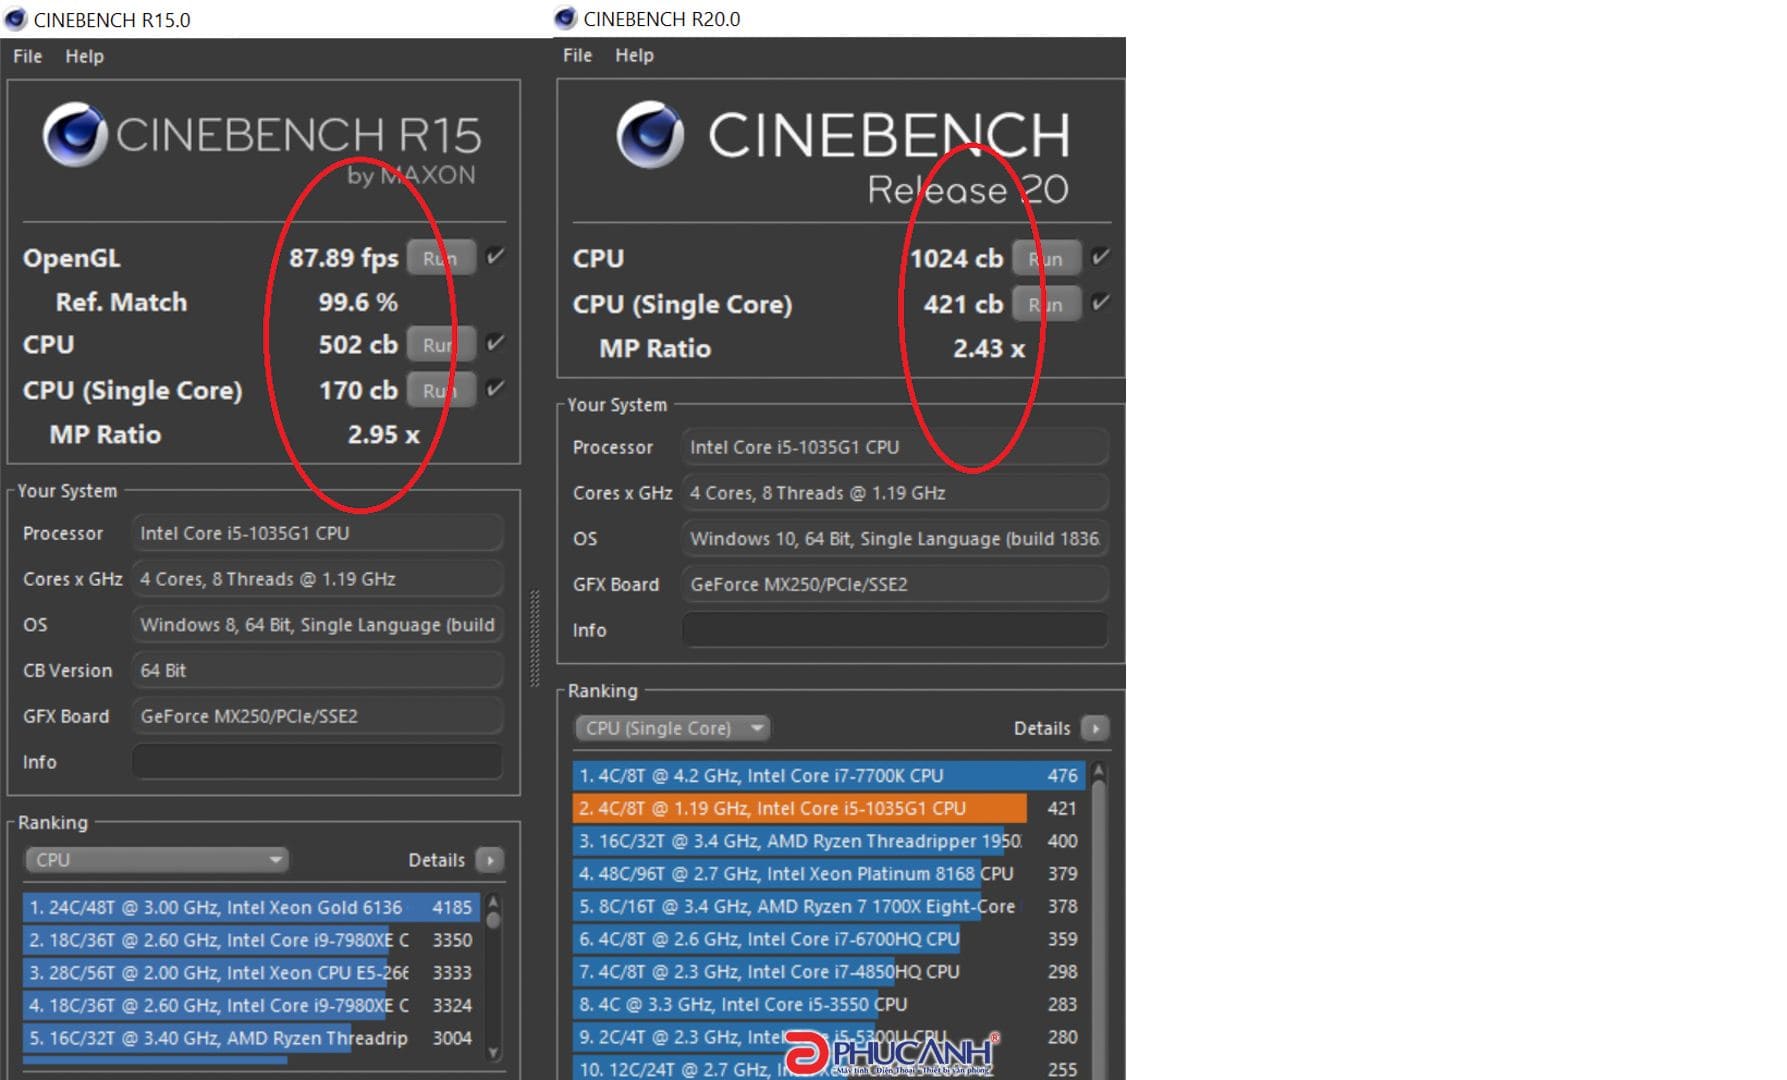Run the OpenGL test in R15
The height and width of the screenshot is (1080, 1787).
440,258
